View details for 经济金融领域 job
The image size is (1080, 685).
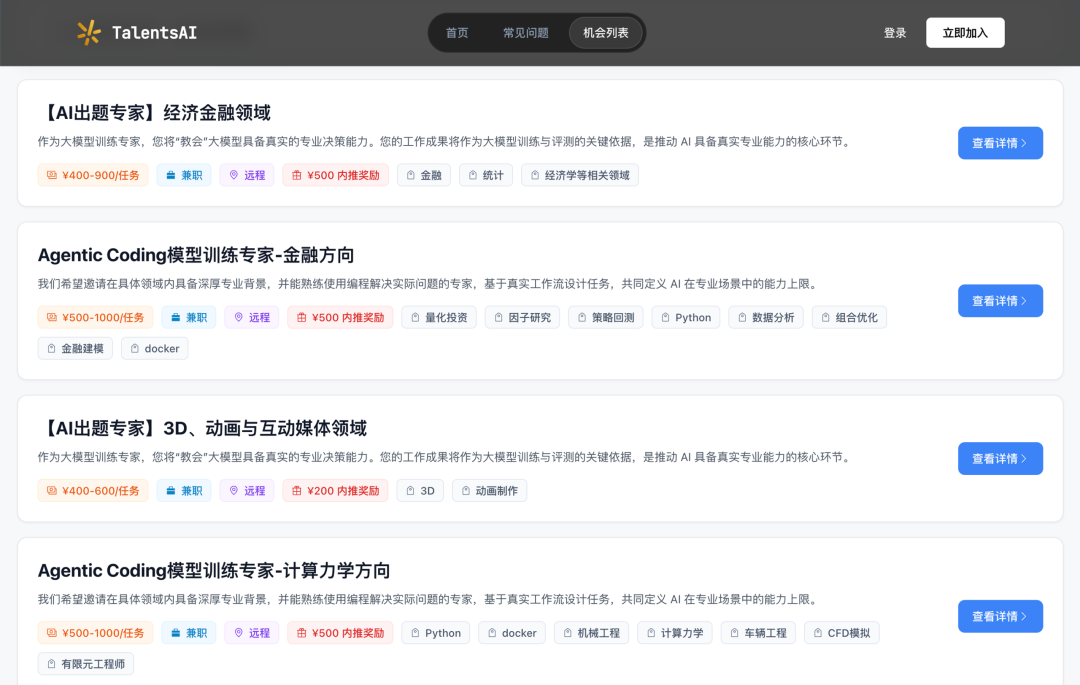[1000, 143]
